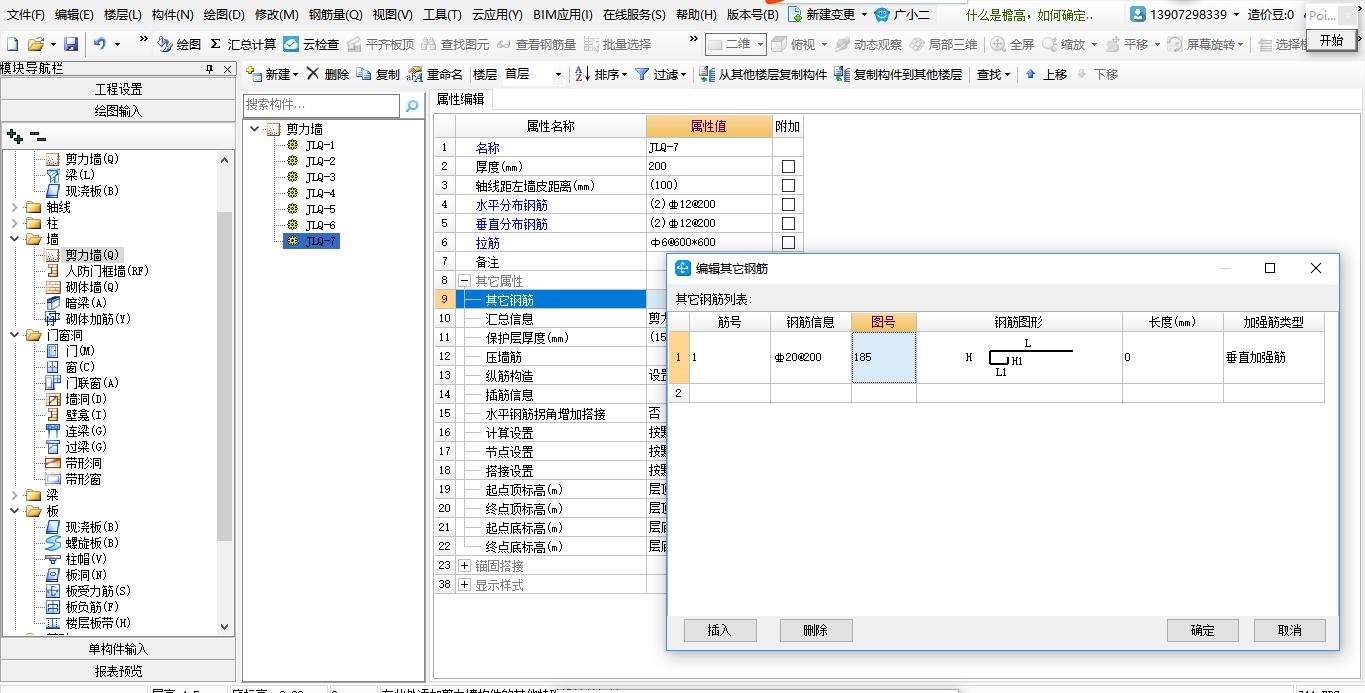
Task: Click the 重命名 rename icon
Action: [x=415, y=74]
